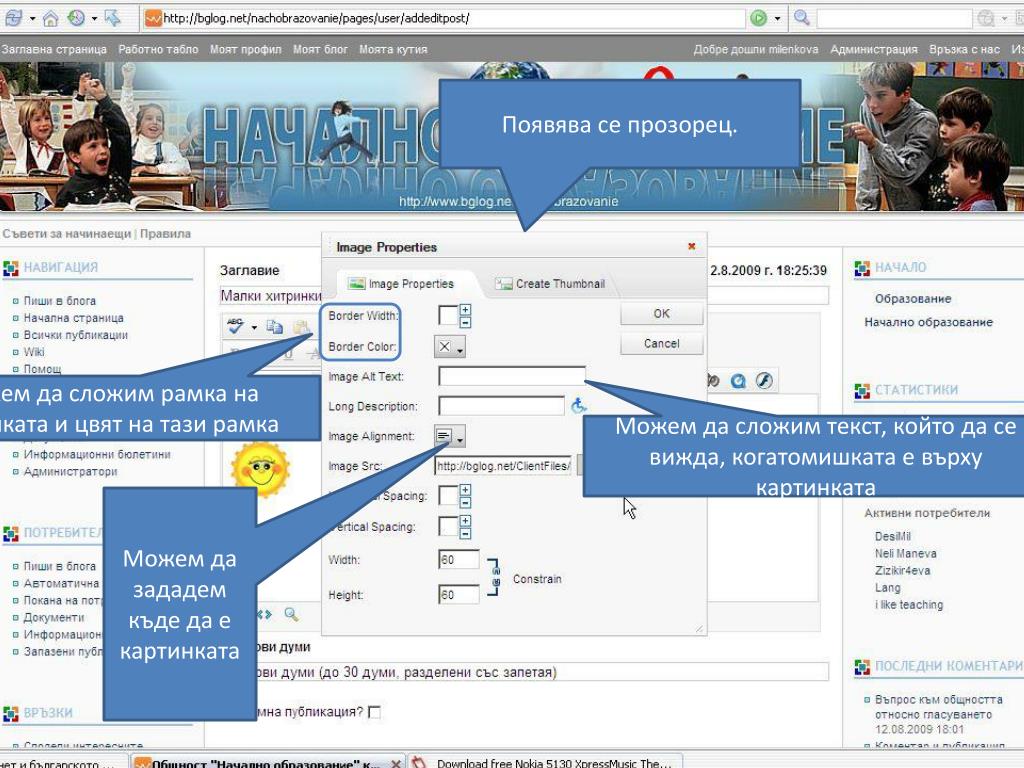This screenshot has width=1024, height=768.
Task: Open the browser home page icon
Action: (x=50, y=18)
